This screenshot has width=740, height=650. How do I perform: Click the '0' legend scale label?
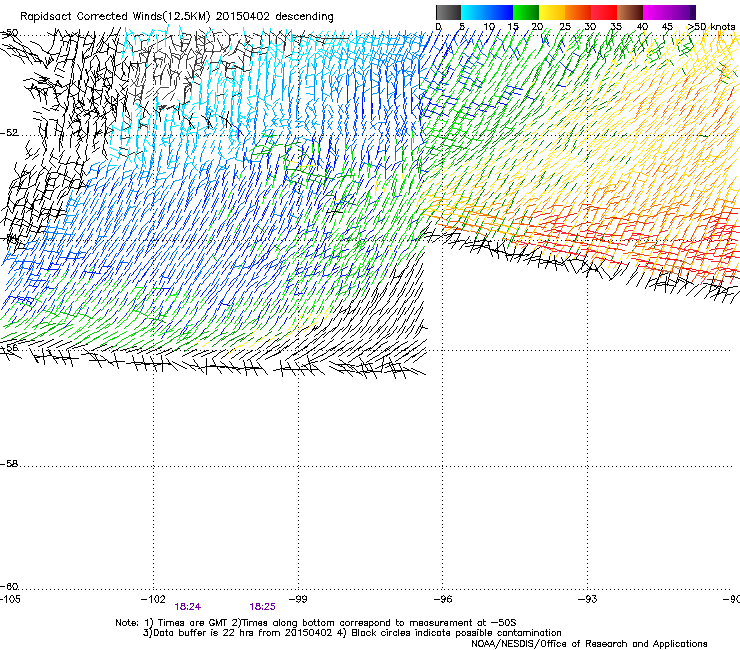tap(438, 27)
